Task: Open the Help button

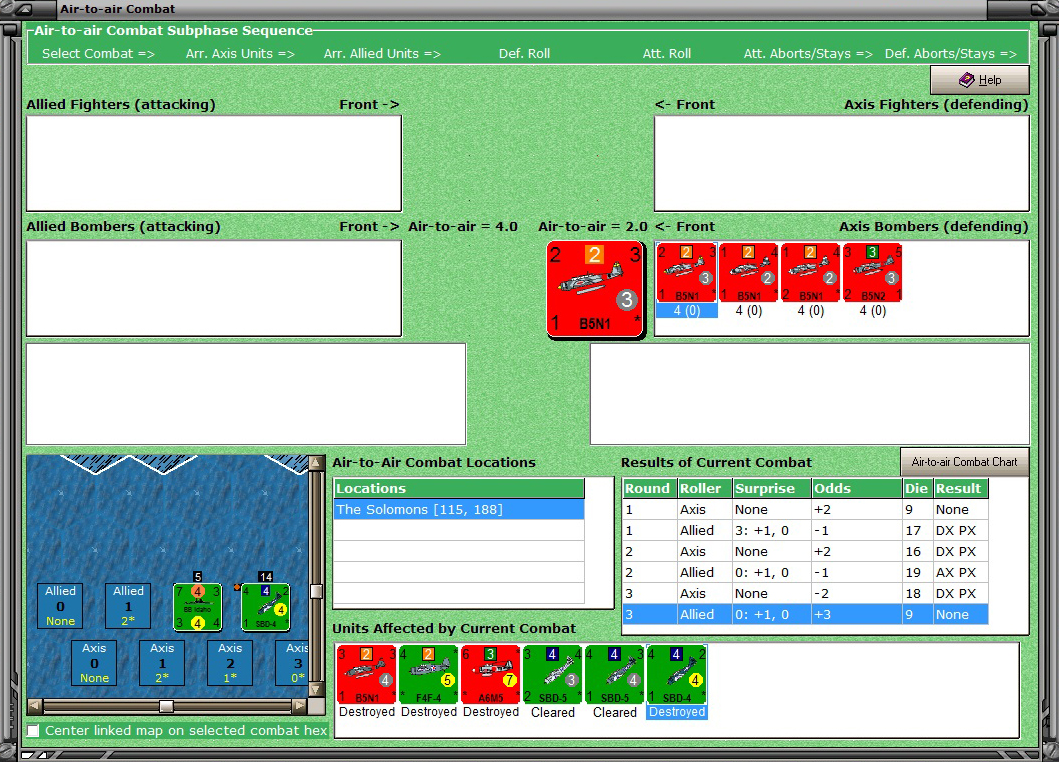Action: click(979, 80)
